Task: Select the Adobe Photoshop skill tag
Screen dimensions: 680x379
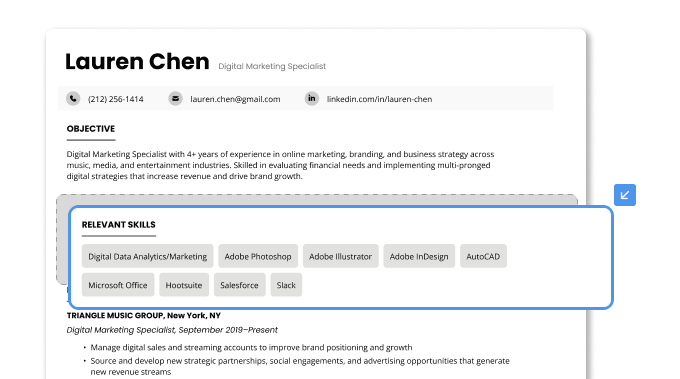Action: click(258, 256)
